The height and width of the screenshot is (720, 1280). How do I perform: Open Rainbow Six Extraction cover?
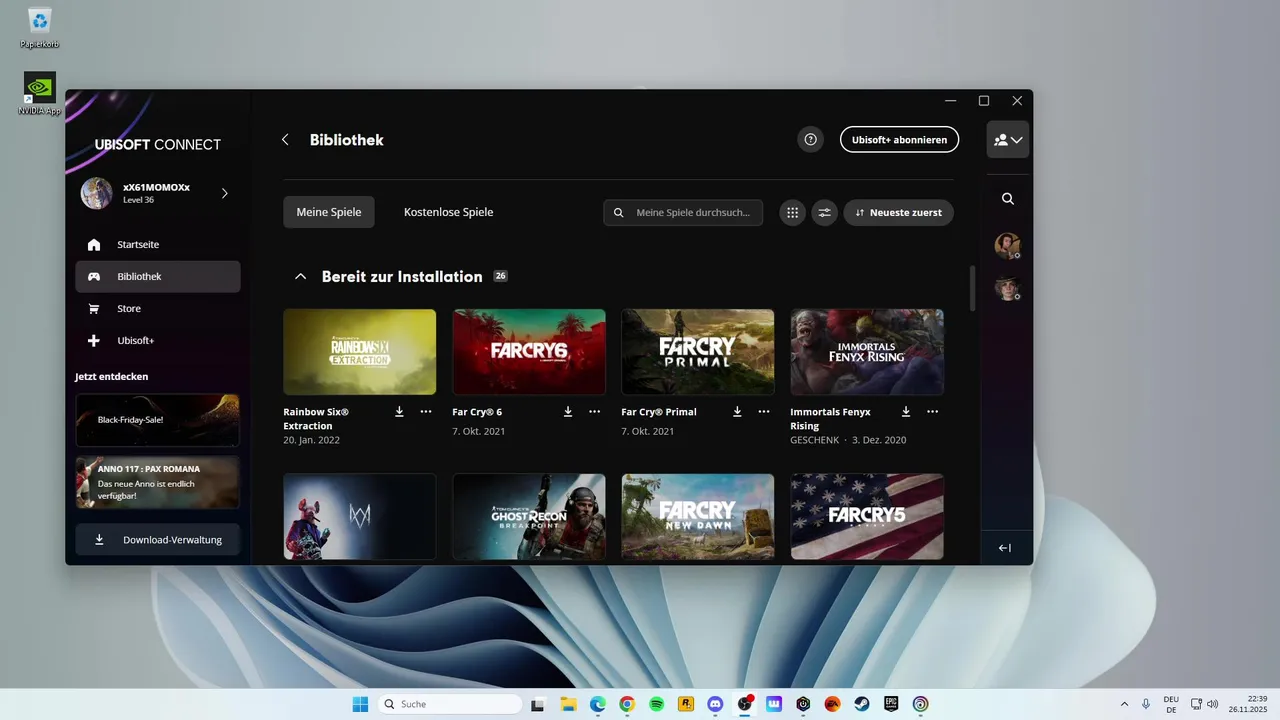(x=360, y=352)
